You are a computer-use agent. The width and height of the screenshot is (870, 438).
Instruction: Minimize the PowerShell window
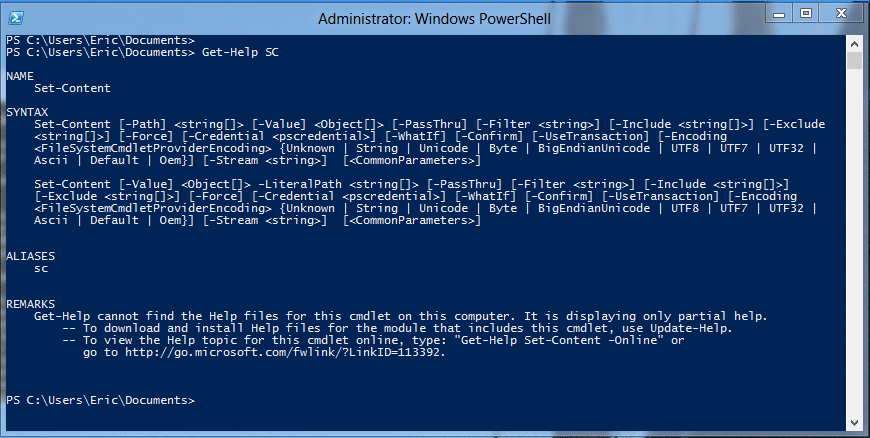click(x=779, y=13)
